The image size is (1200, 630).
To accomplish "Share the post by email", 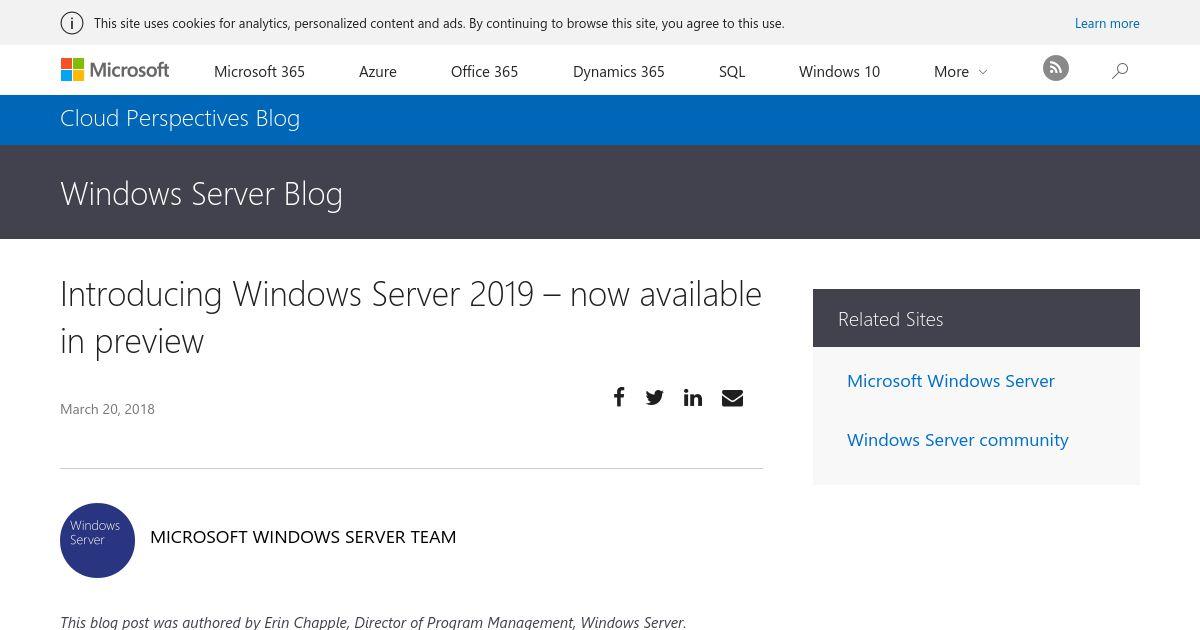I will tap(732, 398).
